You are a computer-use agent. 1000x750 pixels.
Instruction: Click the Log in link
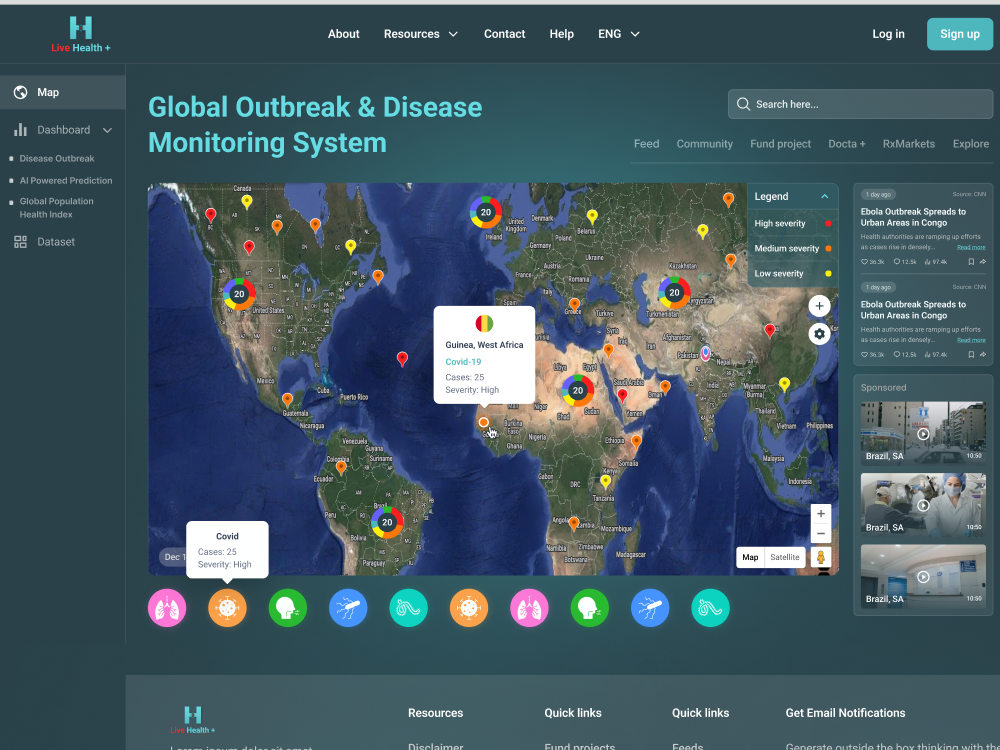[888, 34]
